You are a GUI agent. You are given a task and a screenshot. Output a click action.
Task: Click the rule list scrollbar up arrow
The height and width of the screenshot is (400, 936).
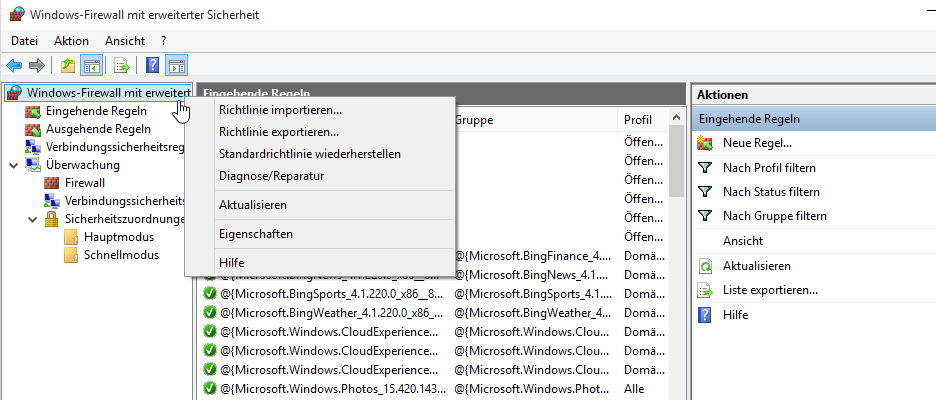point(676,118)
